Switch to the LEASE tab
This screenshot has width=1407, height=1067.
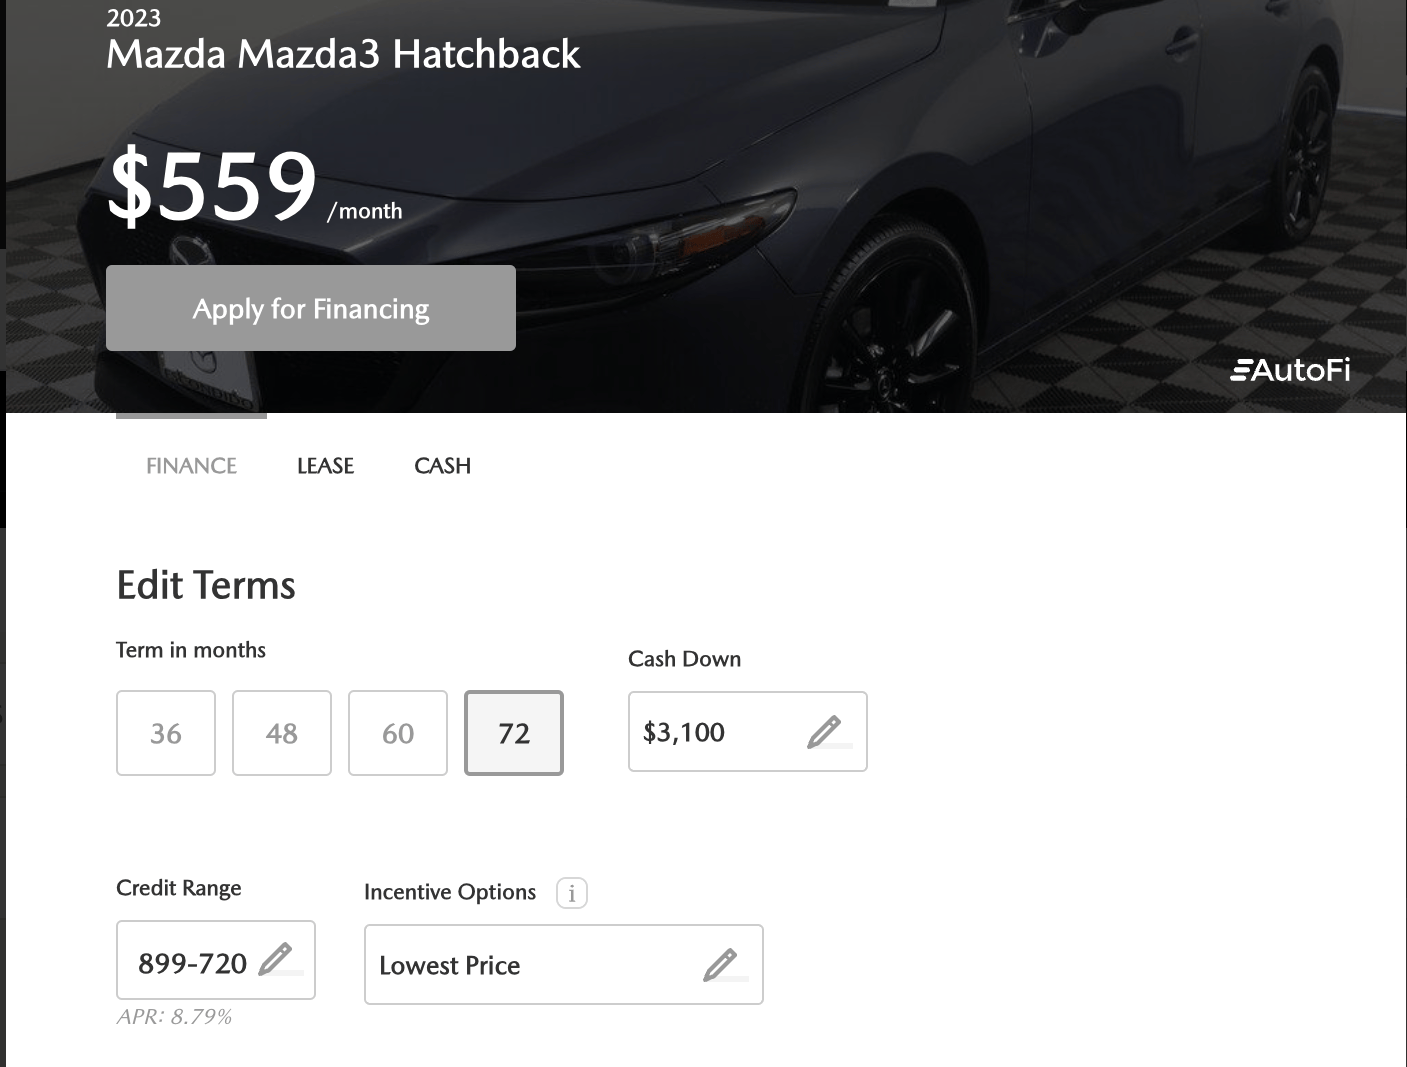pos(325,466)
